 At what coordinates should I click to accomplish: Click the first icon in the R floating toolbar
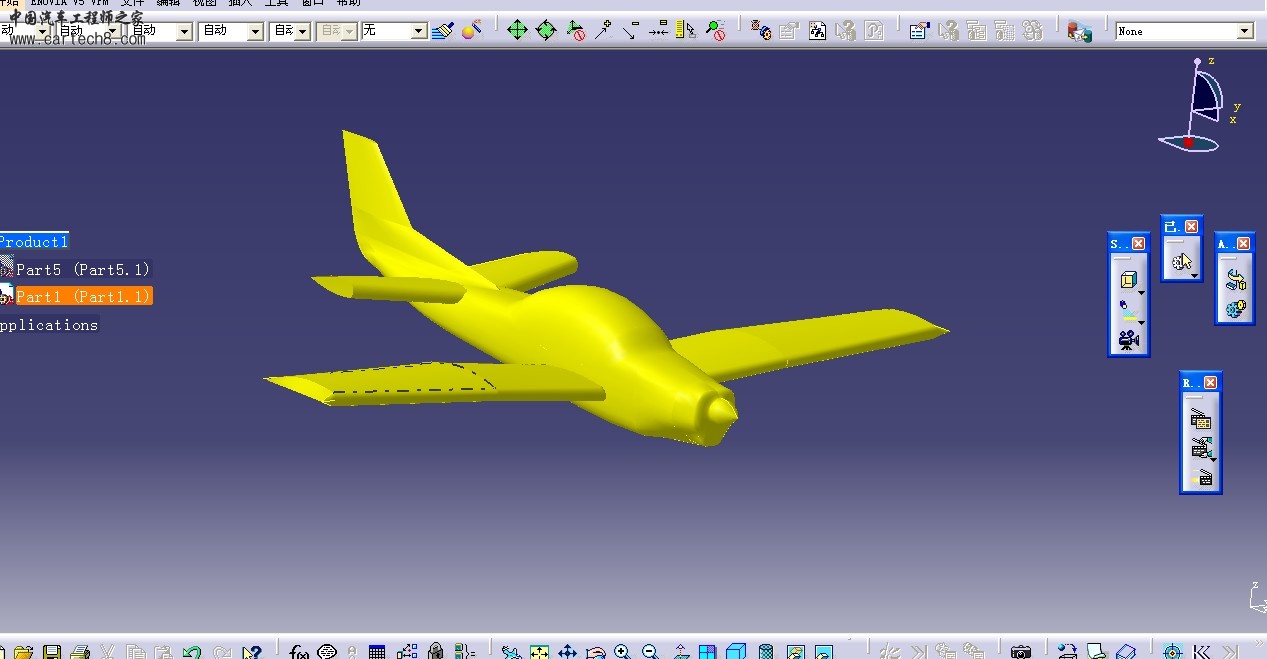[1201, 420]
